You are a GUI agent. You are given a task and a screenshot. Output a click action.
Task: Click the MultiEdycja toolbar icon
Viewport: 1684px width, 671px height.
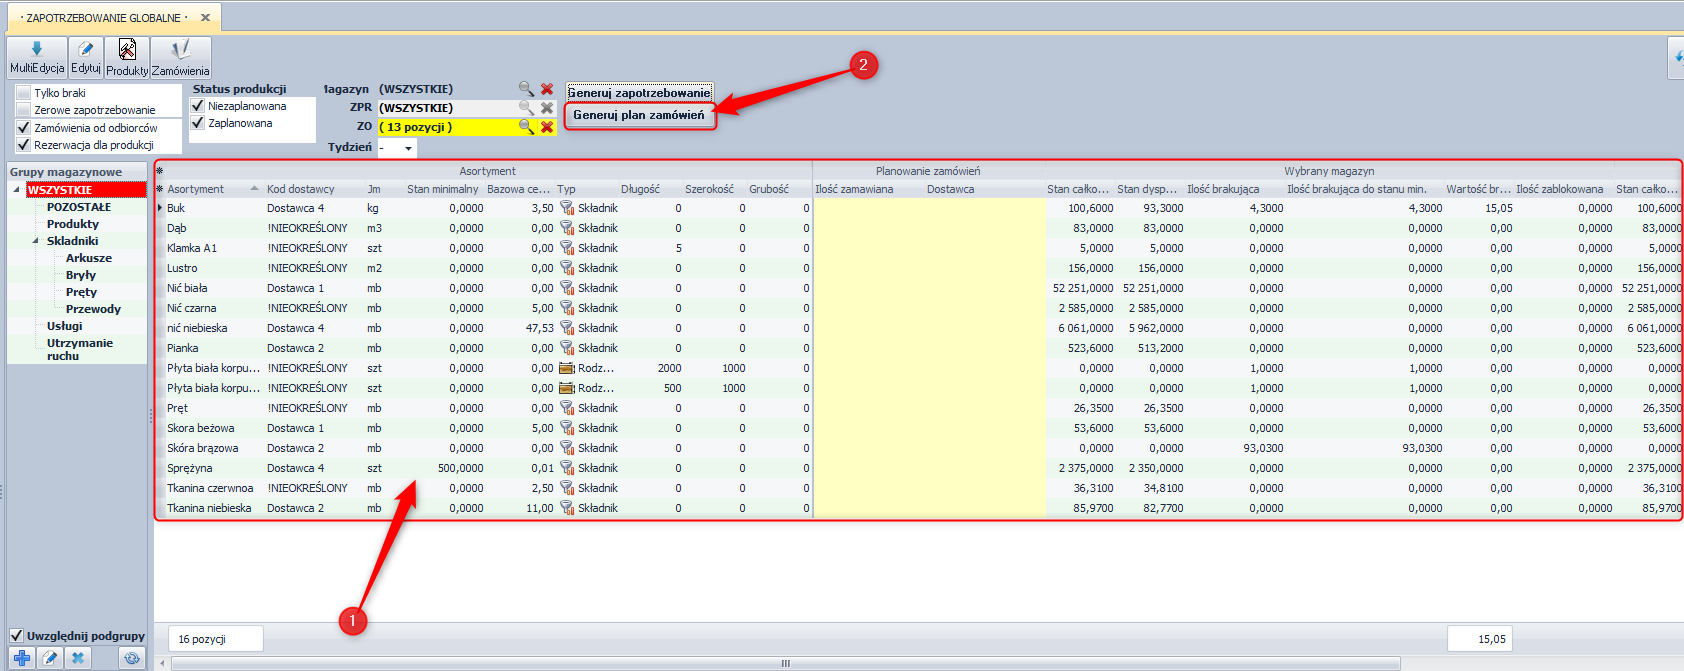[37, 57]
